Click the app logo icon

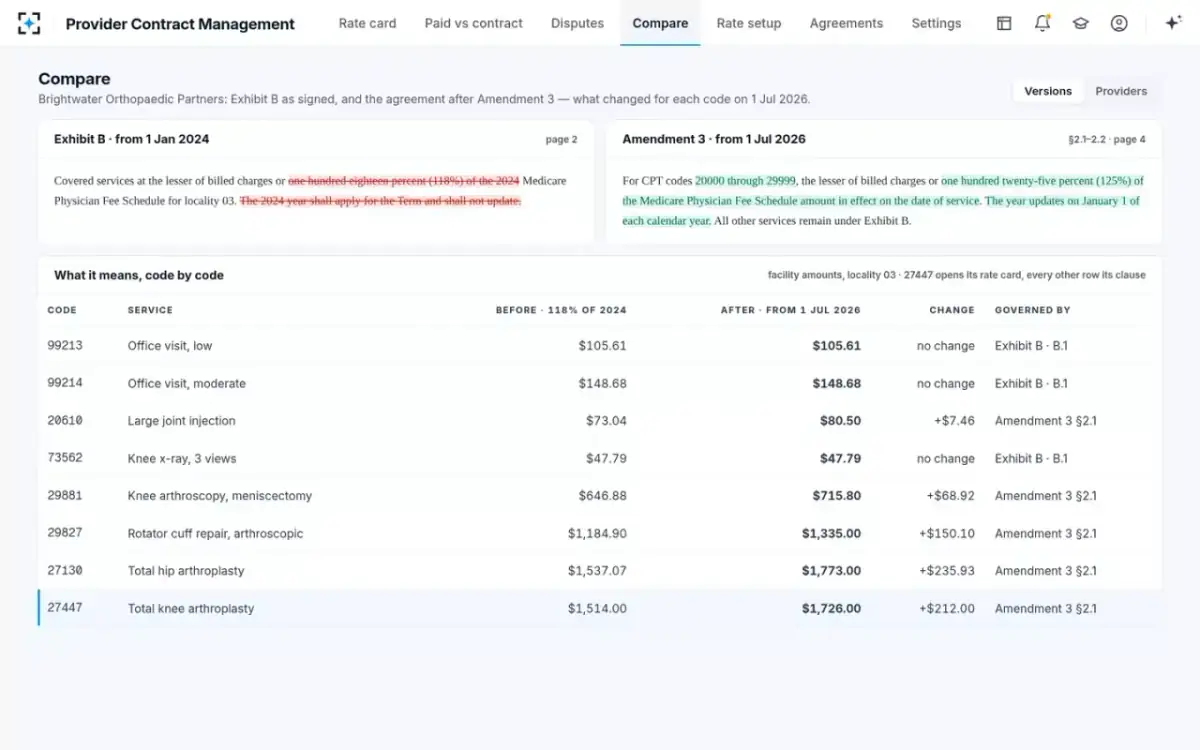(x=29, y=23)
